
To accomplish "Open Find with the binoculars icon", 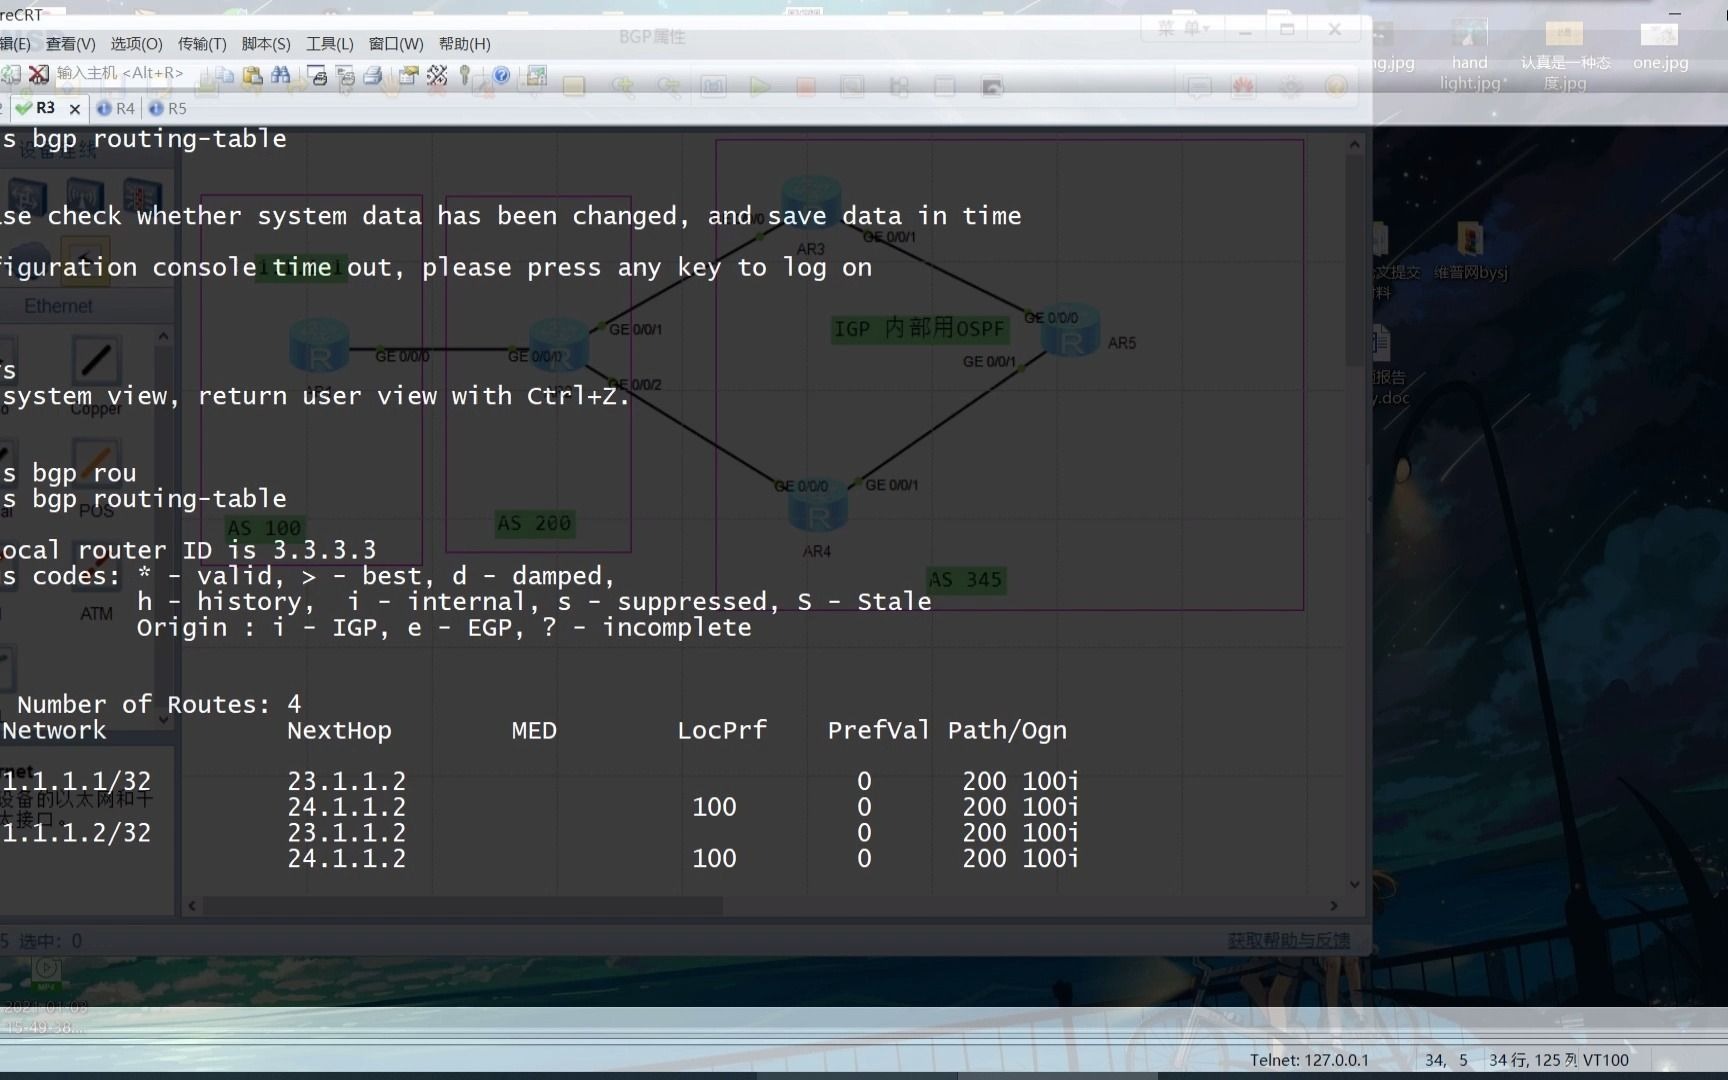I will pyautogui.click(x=281, y=75).
